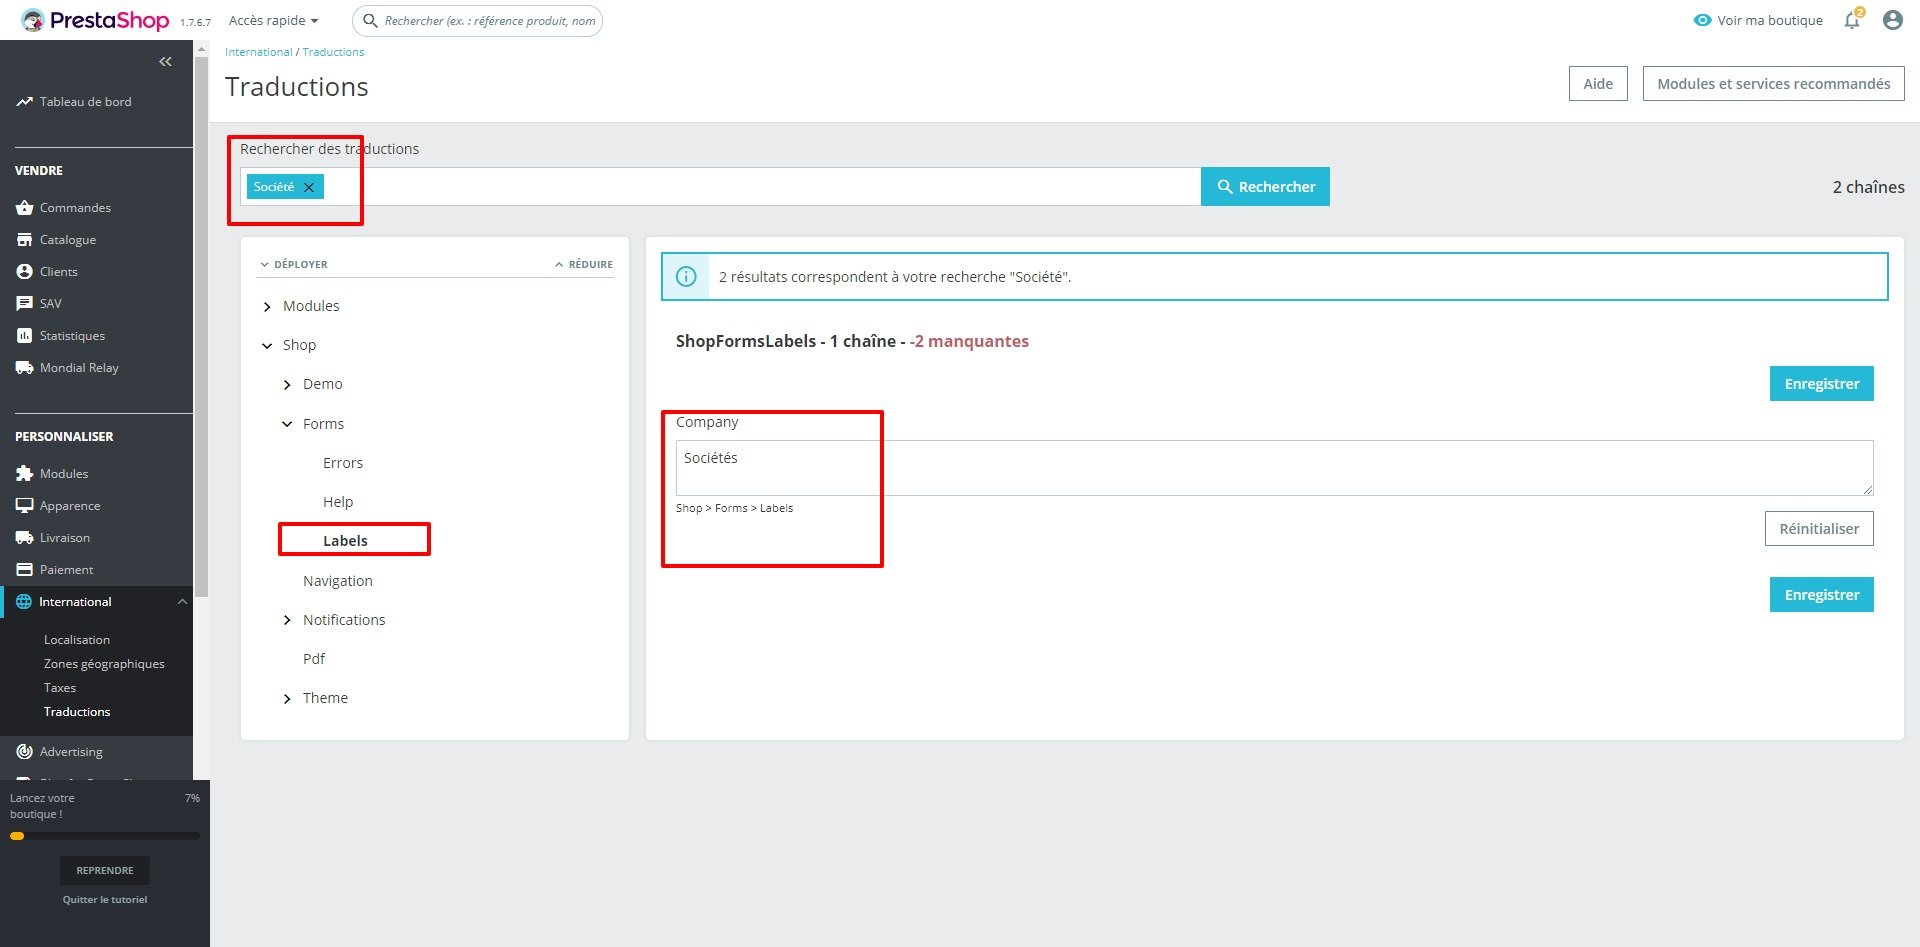Click the magnifier in the top search box
This screenshot has width=1920, height=947.
[x=370, y=20]
